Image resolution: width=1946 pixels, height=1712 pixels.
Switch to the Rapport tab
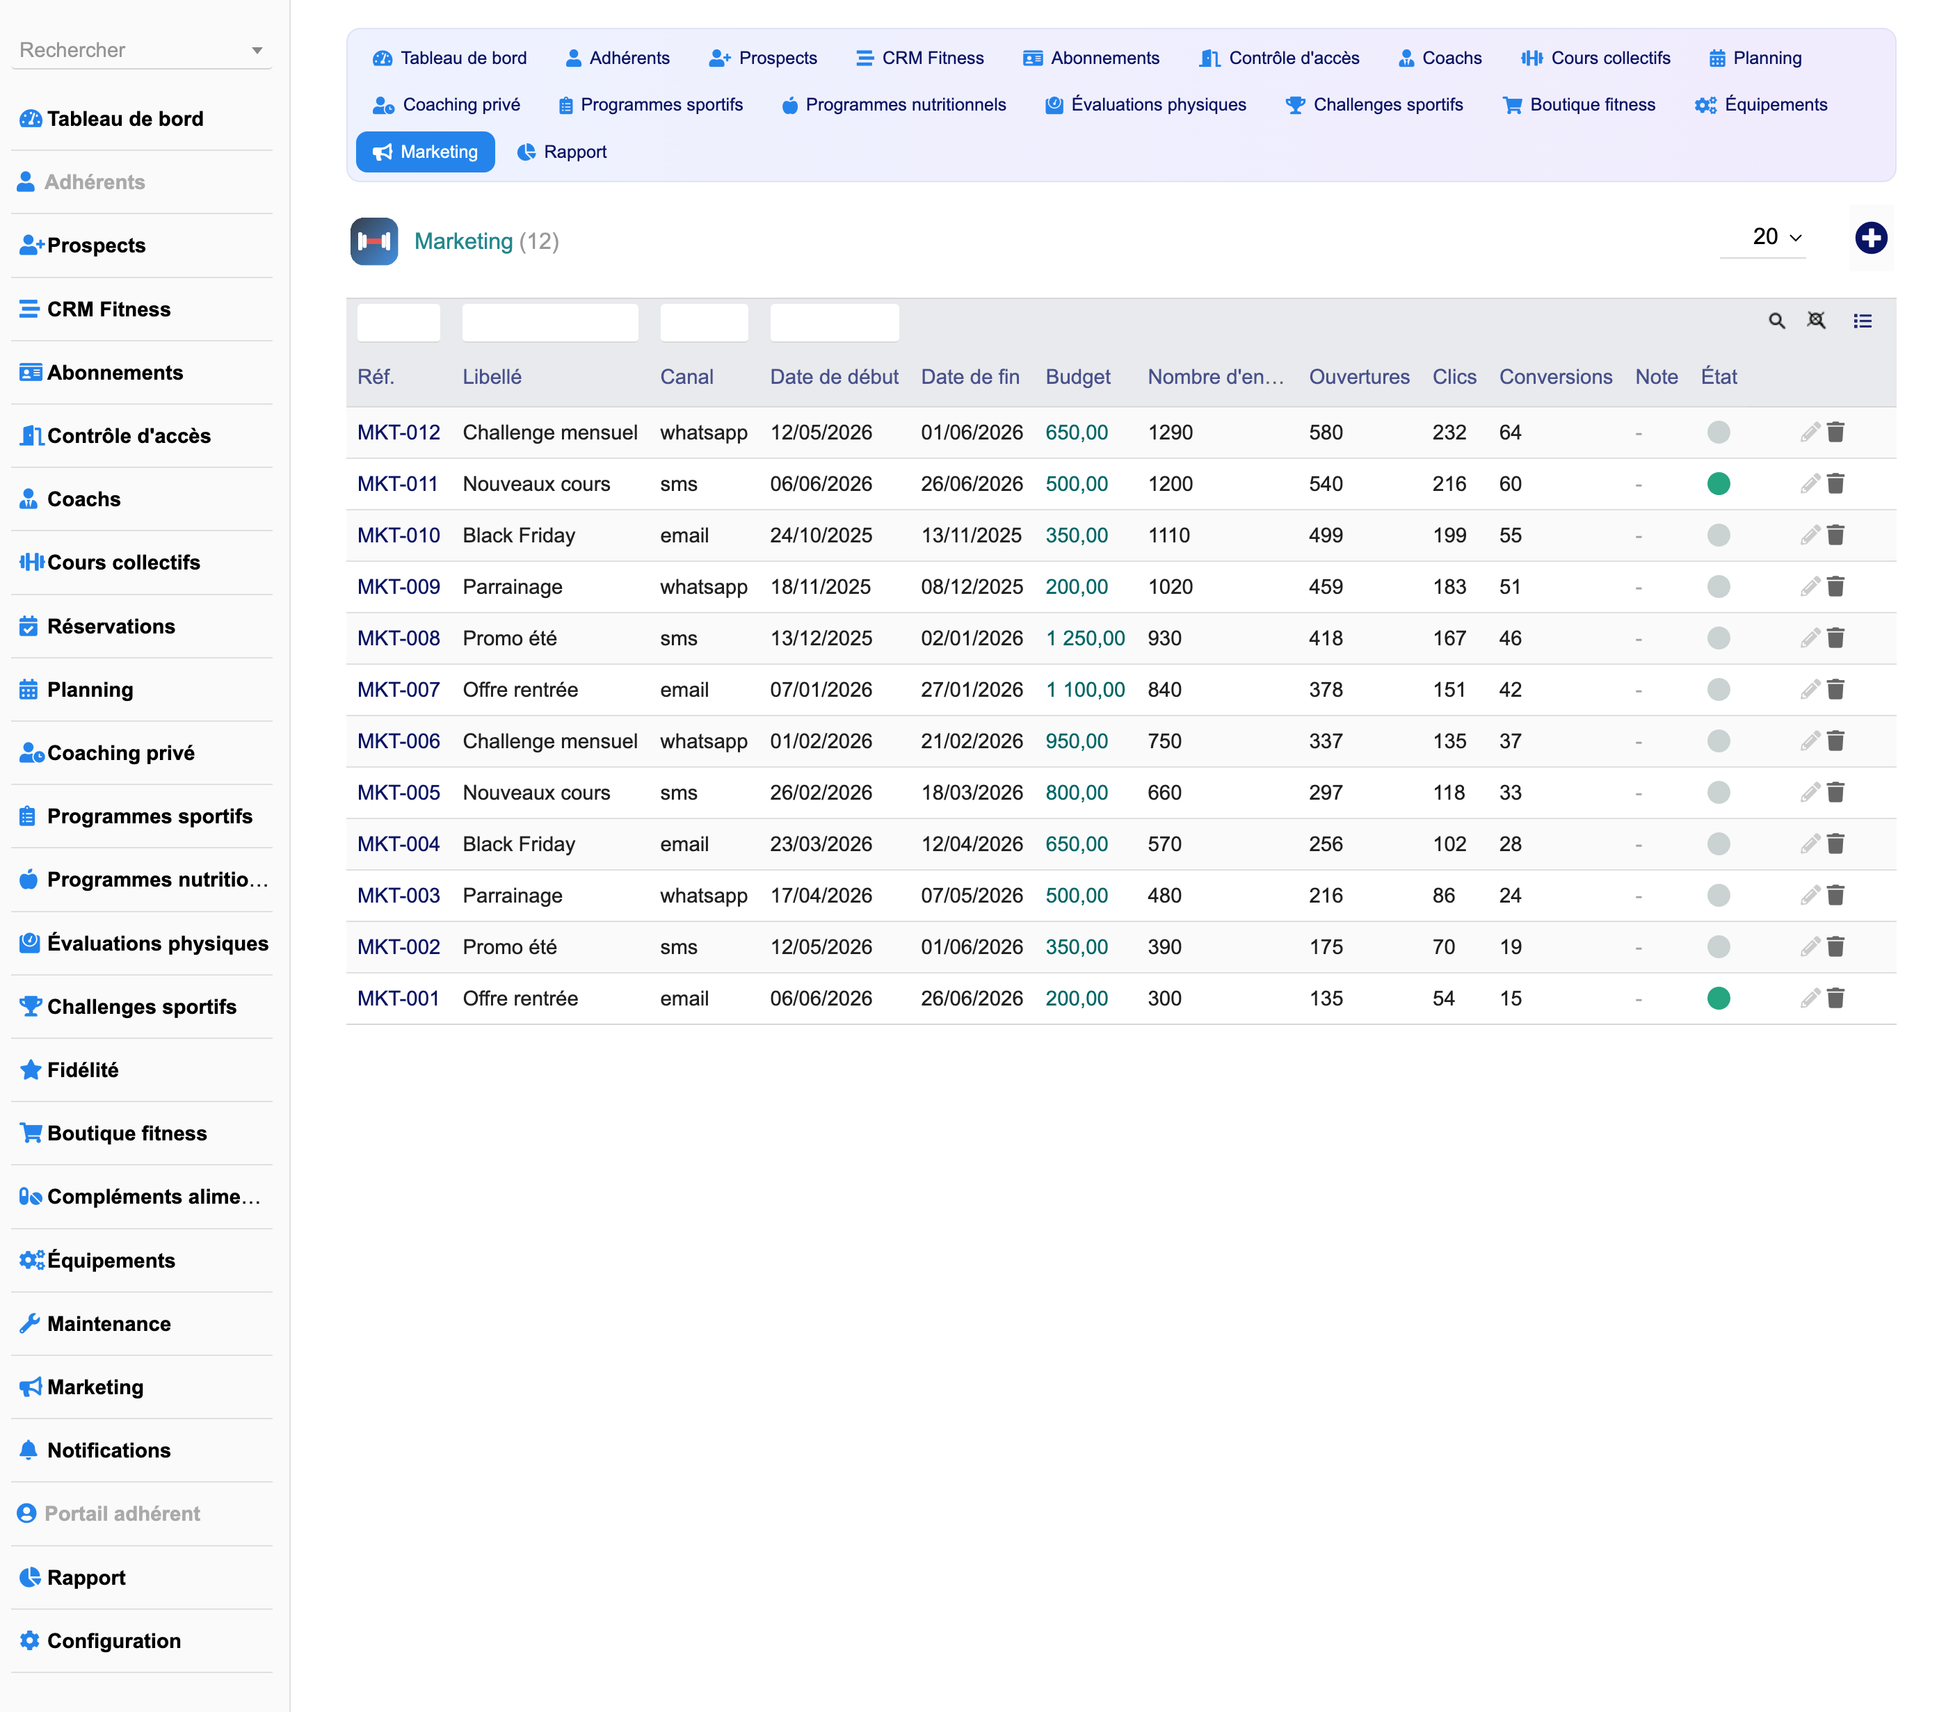(x=561, y=152)
